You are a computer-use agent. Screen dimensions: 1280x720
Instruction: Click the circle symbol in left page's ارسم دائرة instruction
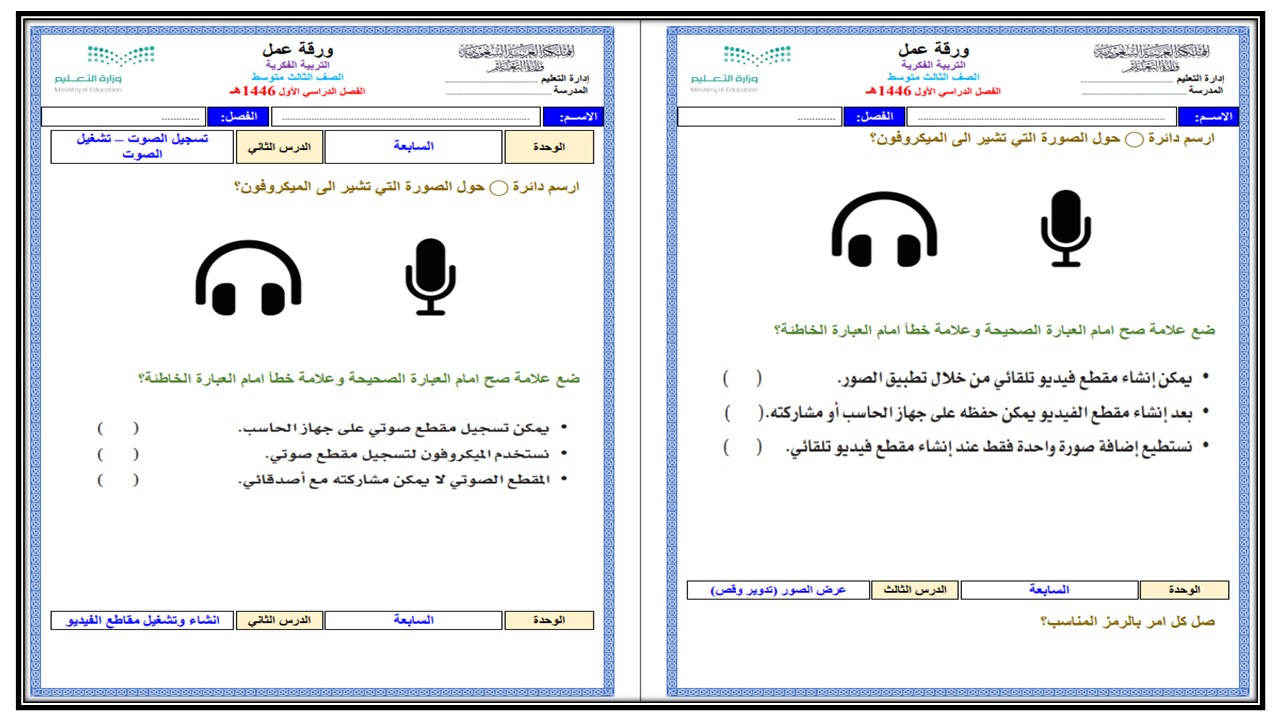pyautogui.click(x=498, y=188)
